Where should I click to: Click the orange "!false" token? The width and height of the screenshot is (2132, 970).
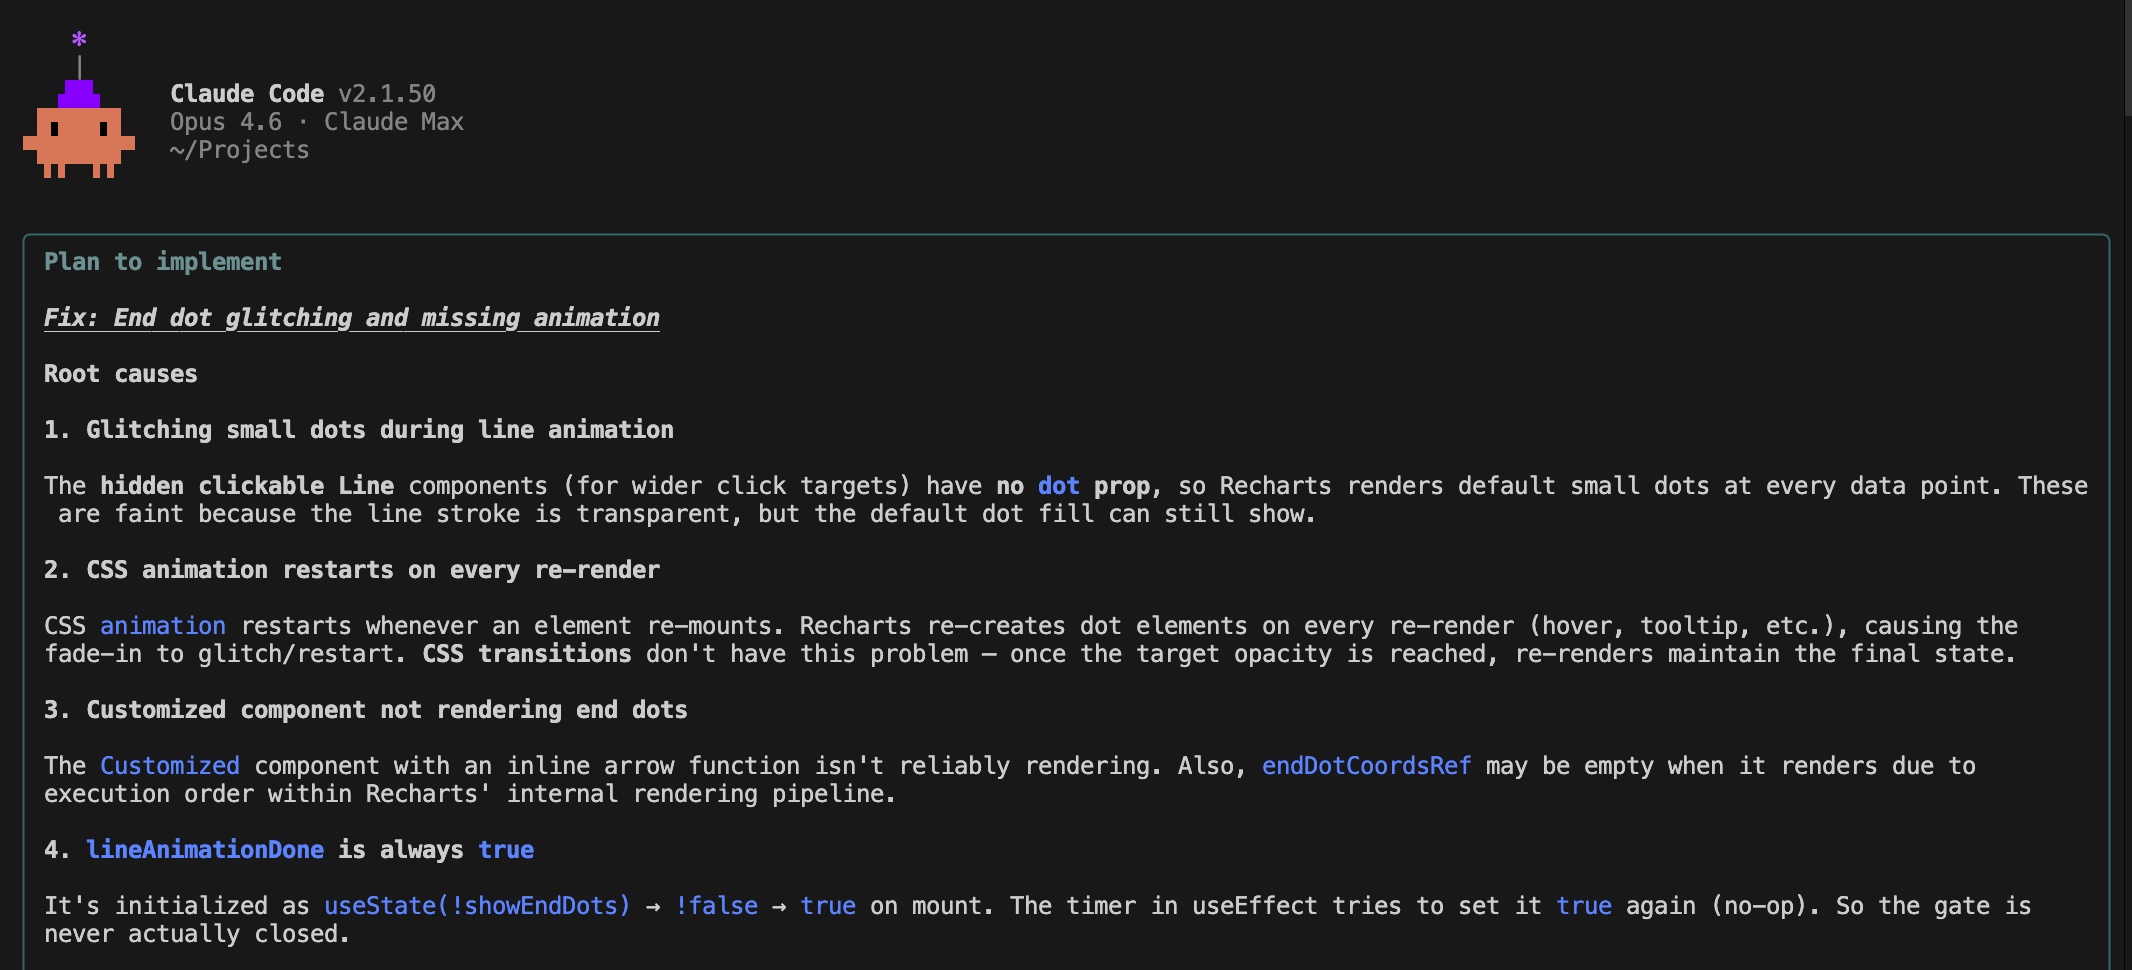(x=716, y=905)
